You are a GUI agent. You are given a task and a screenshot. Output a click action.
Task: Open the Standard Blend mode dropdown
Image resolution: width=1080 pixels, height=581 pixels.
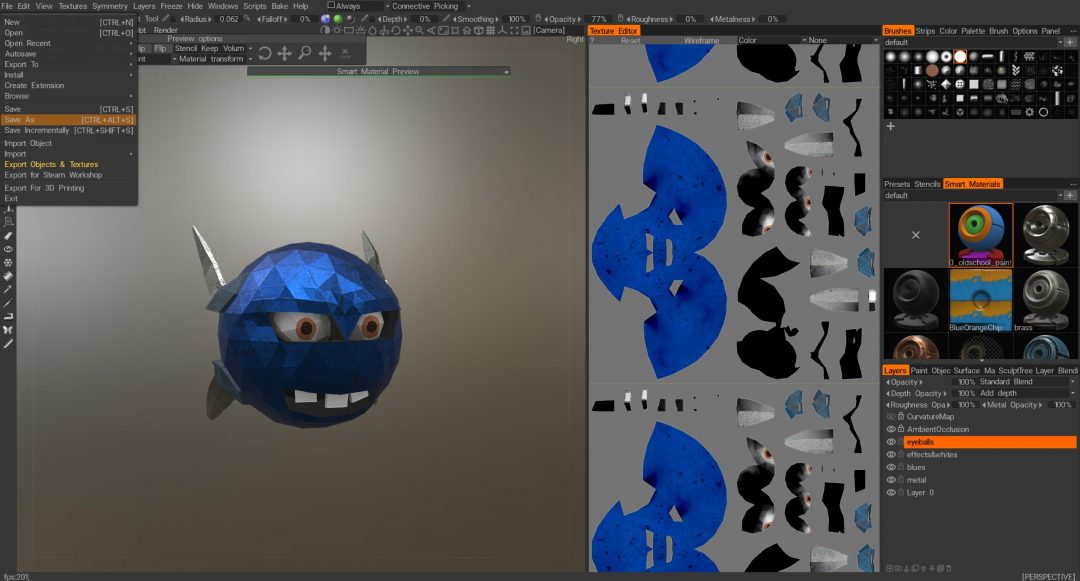pyautogui.click(x=1026, y=381)
